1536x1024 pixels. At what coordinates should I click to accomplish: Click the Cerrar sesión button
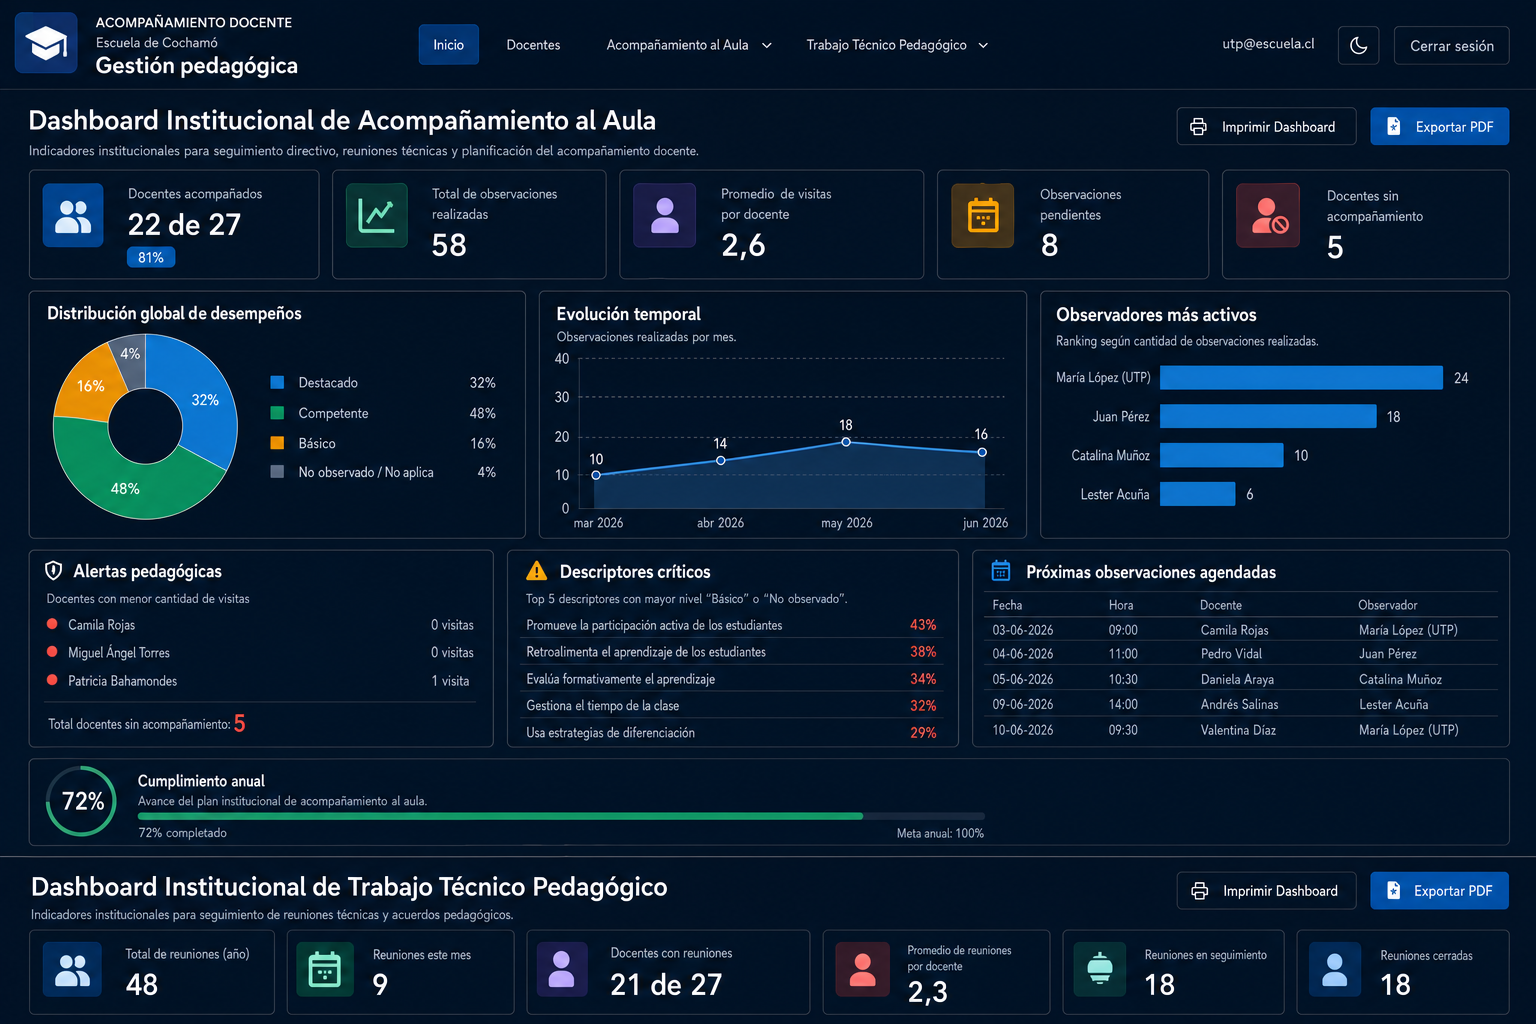pos(1451,45)
